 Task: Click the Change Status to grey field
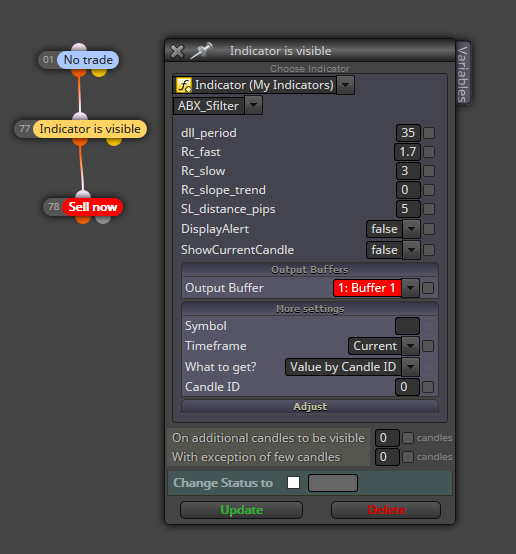pyautogui.click(x=333, y=483)
